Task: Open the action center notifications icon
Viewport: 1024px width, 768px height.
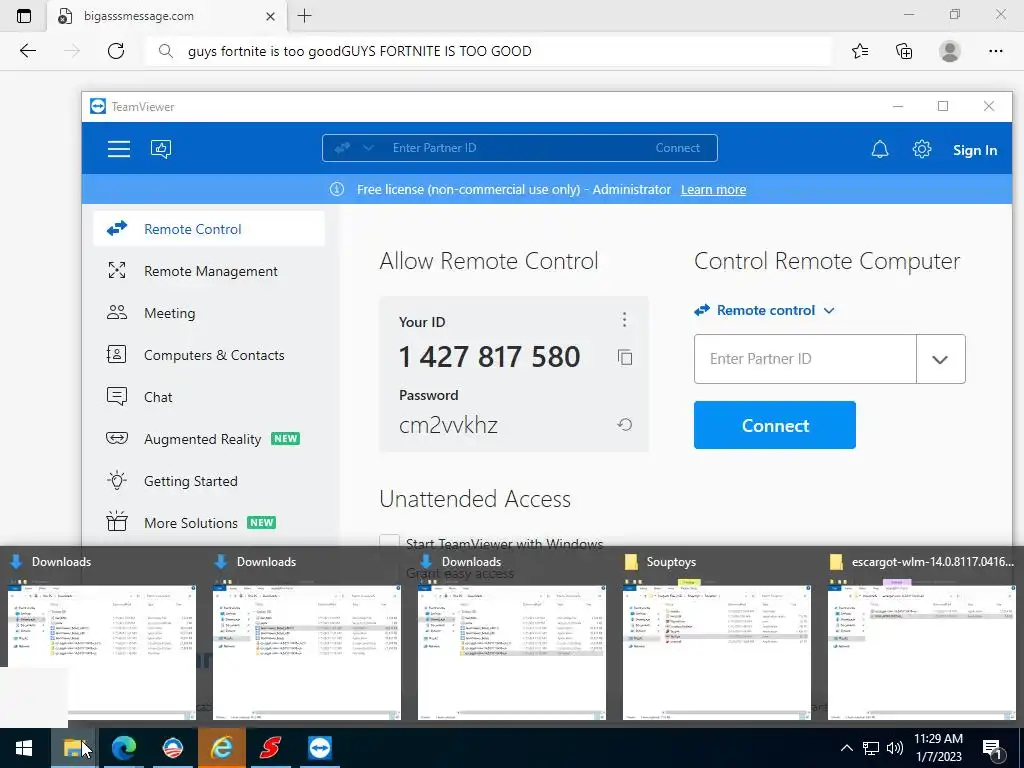Action: (x=993, y=748)
